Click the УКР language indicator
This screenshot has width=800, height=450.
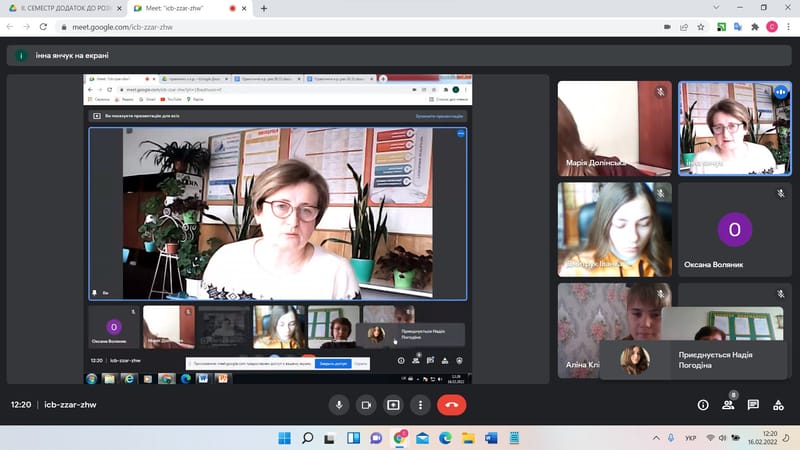[x=690, y=438]
